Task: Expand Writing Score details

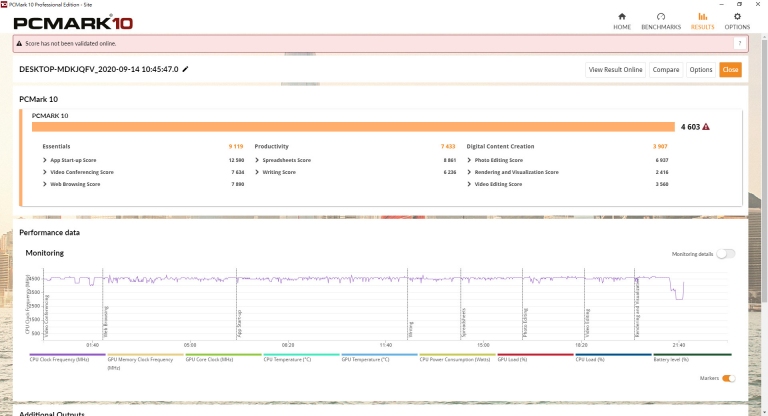Action: (257, 172)
